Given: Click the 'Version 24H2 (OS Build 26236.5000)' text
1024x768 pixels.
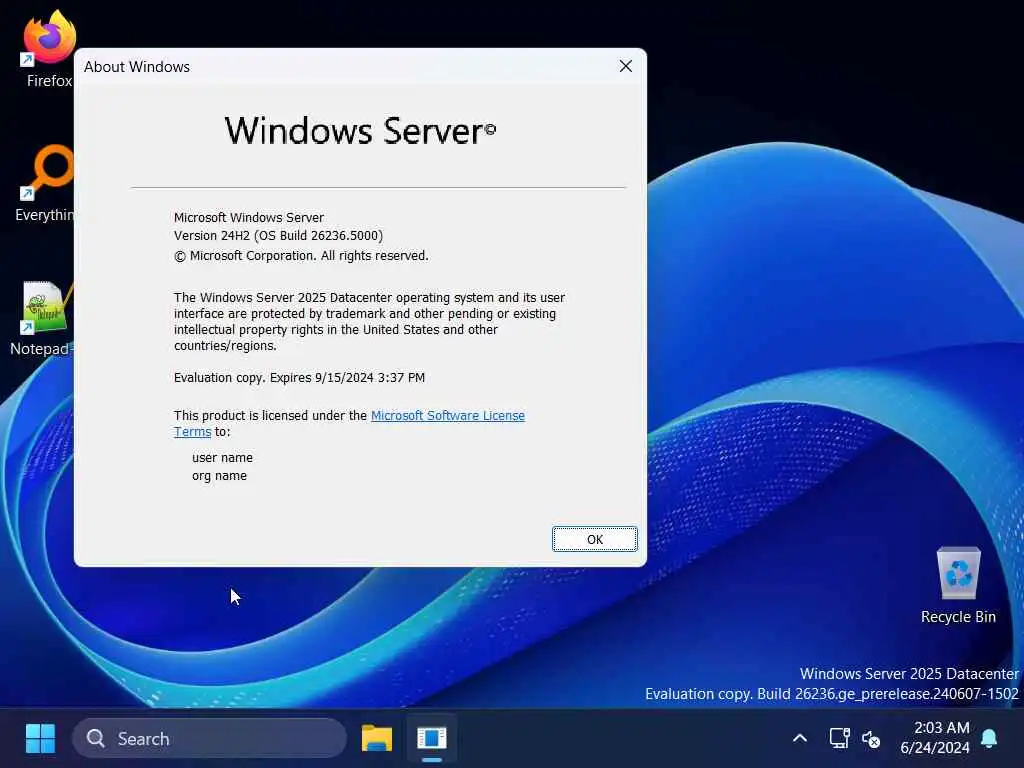Looking at the screenshot, I should [x=278, y=236].
